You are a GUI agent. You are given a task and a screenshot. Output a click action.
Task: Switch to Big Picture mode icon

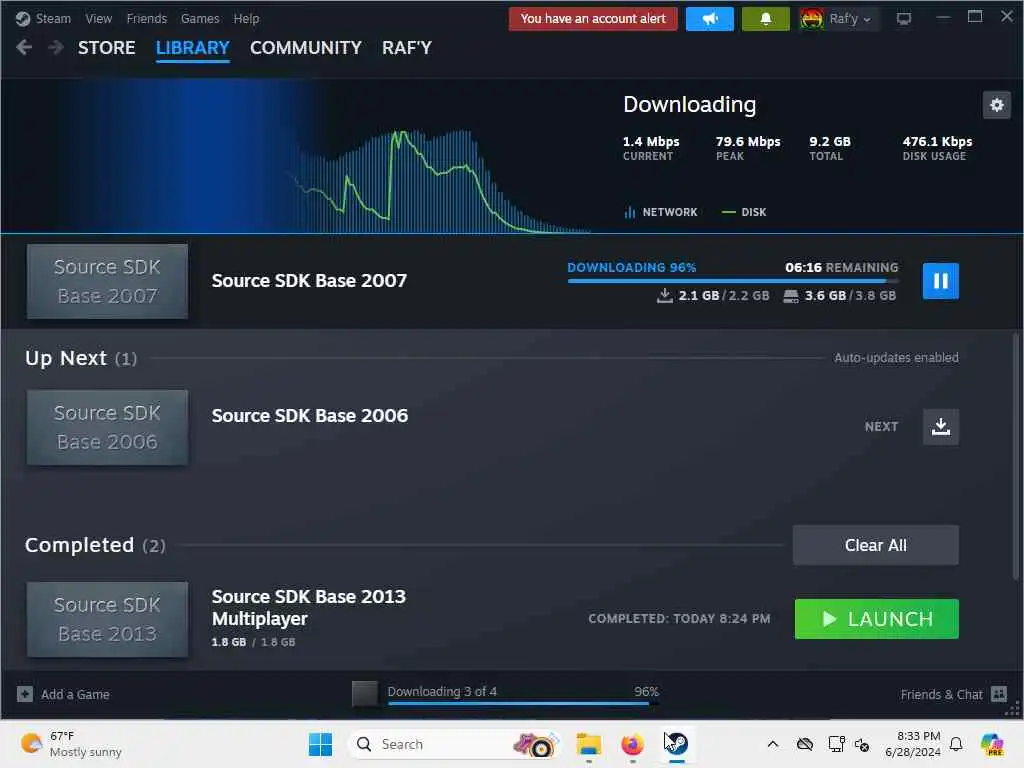click(x=904, y=19)
